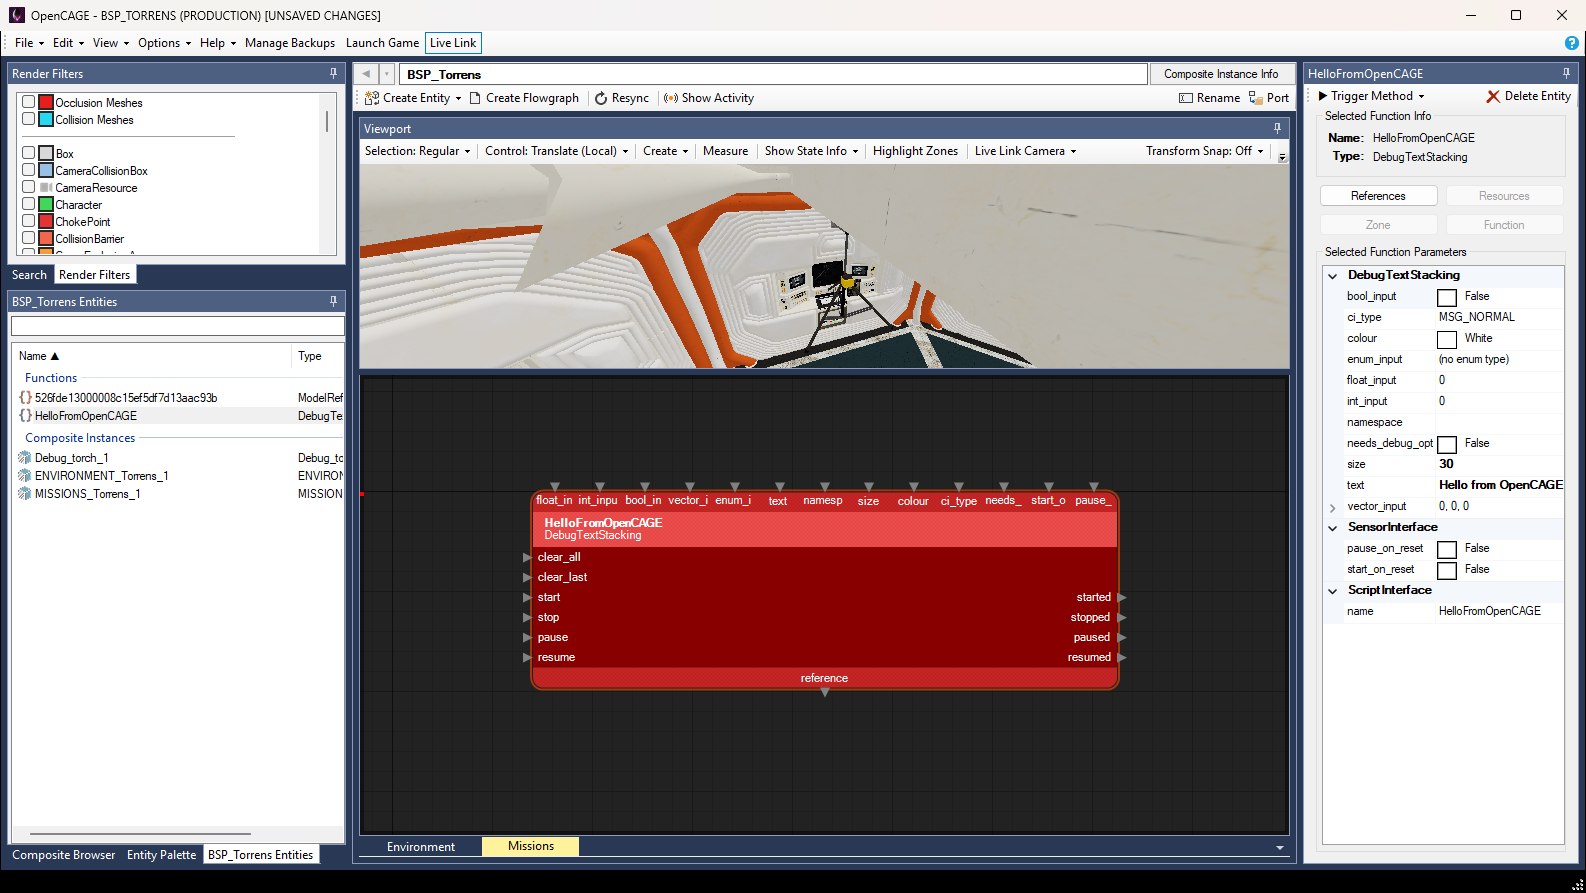Click the resumed output pin arrow
Screen dimensions: 1586x893
coord(1122,657)
